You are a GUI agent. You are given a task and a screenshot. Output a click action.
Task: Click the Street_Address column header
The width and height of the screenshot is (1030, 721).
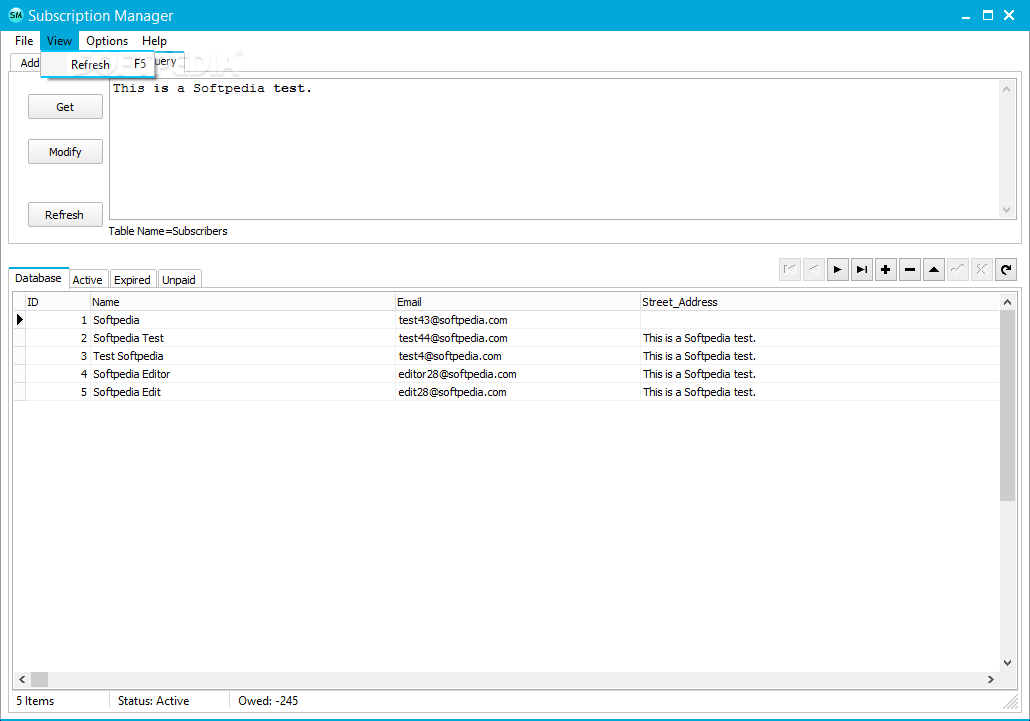click(820, 302)
